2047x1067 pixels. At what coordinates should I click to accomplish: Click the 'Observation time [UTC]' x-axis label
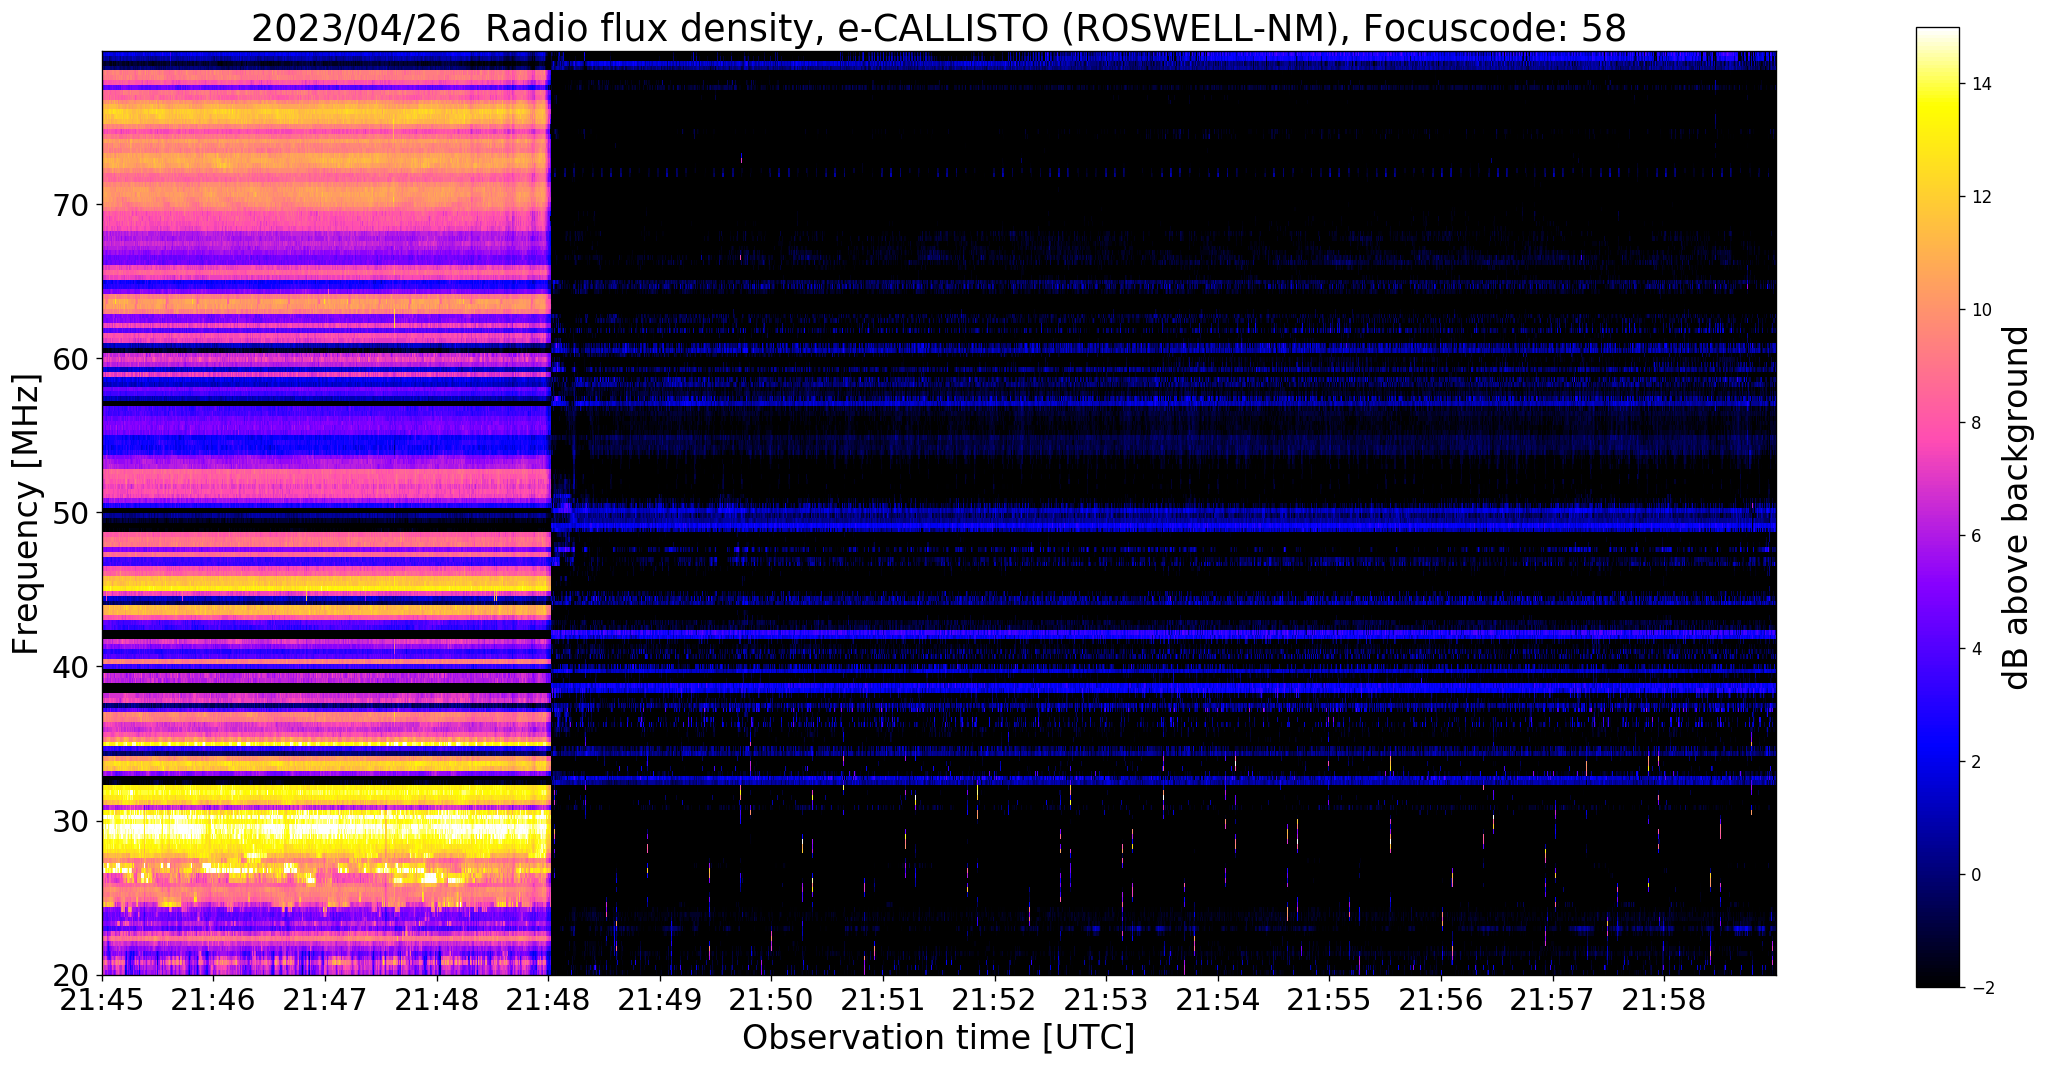click(938, 1038)
